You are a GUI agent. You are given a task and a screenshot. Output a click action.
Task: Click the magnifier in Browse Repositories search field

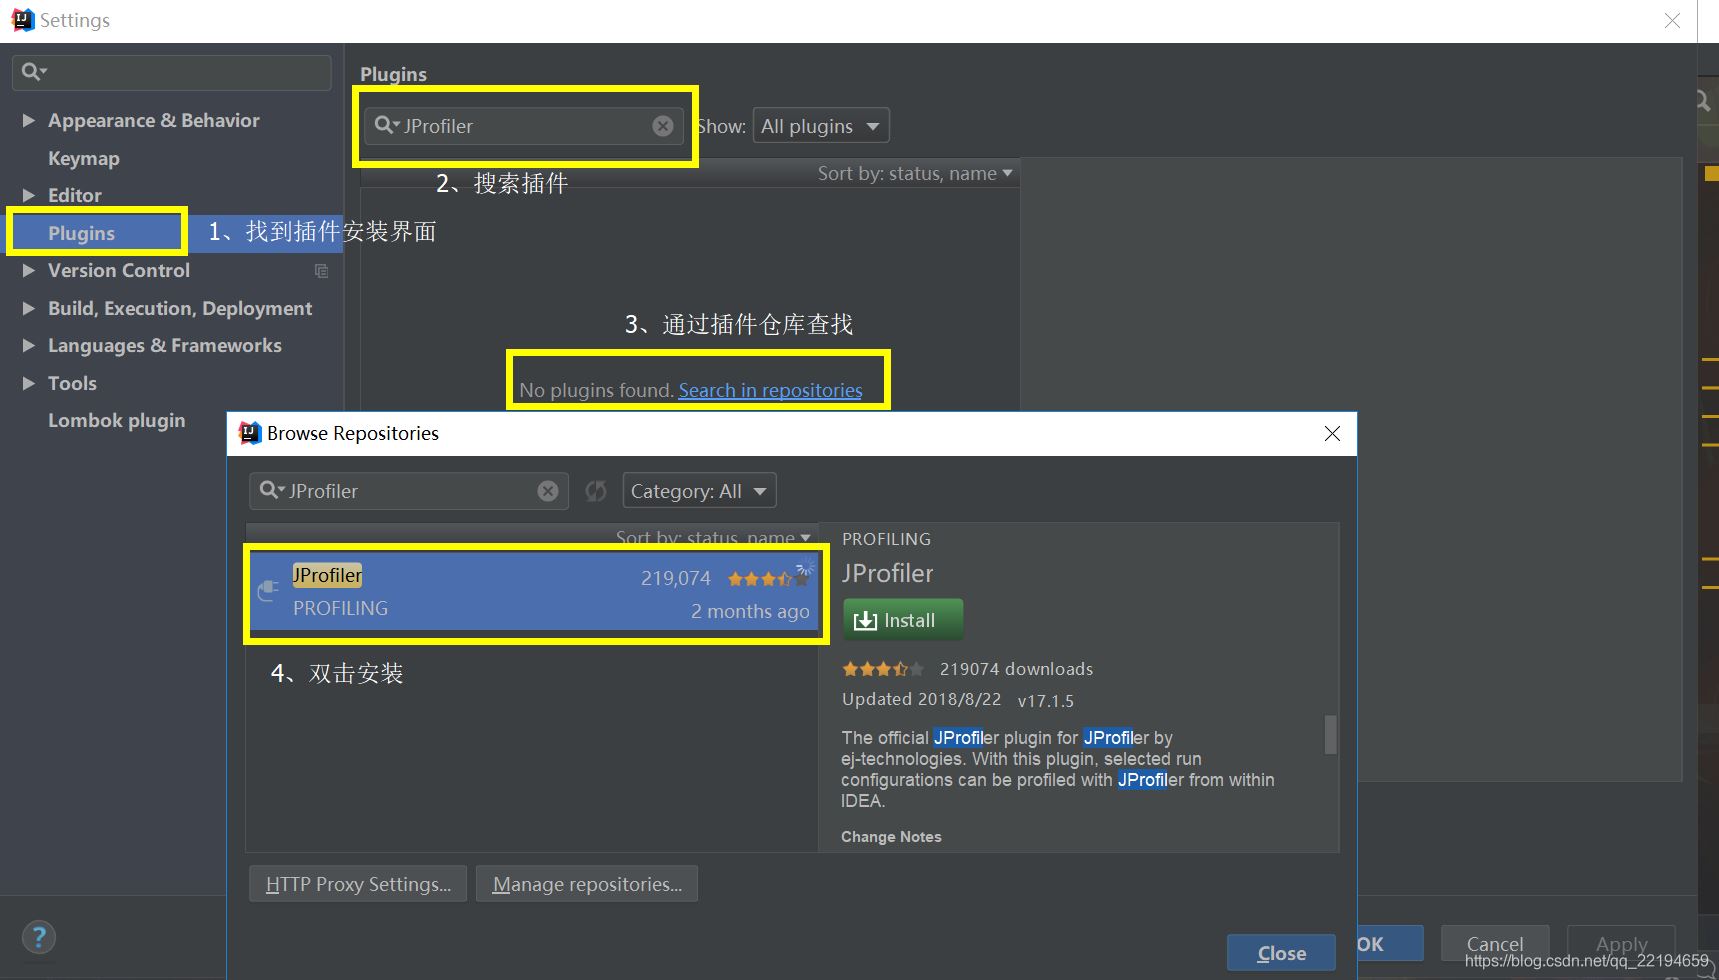coord(269,490)
